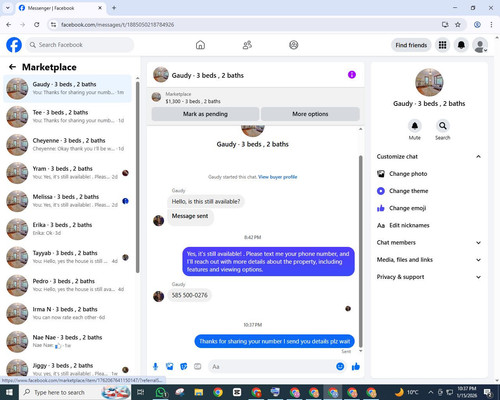This screenshot has width=500, height=400.
Task: Send a thumbs-up like
Action: click(356, 367)
